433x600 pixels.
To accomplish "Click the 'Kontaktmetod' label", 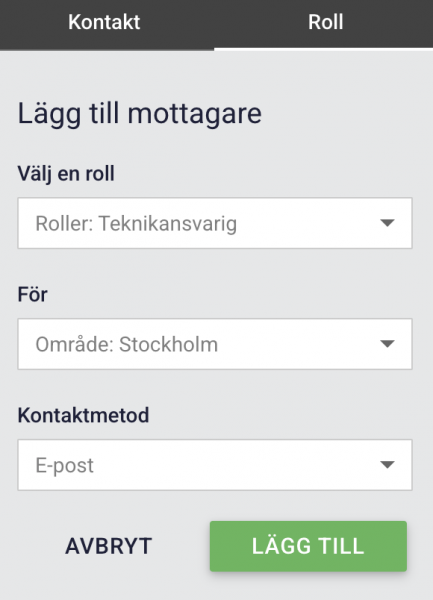I will coord(83,415).
